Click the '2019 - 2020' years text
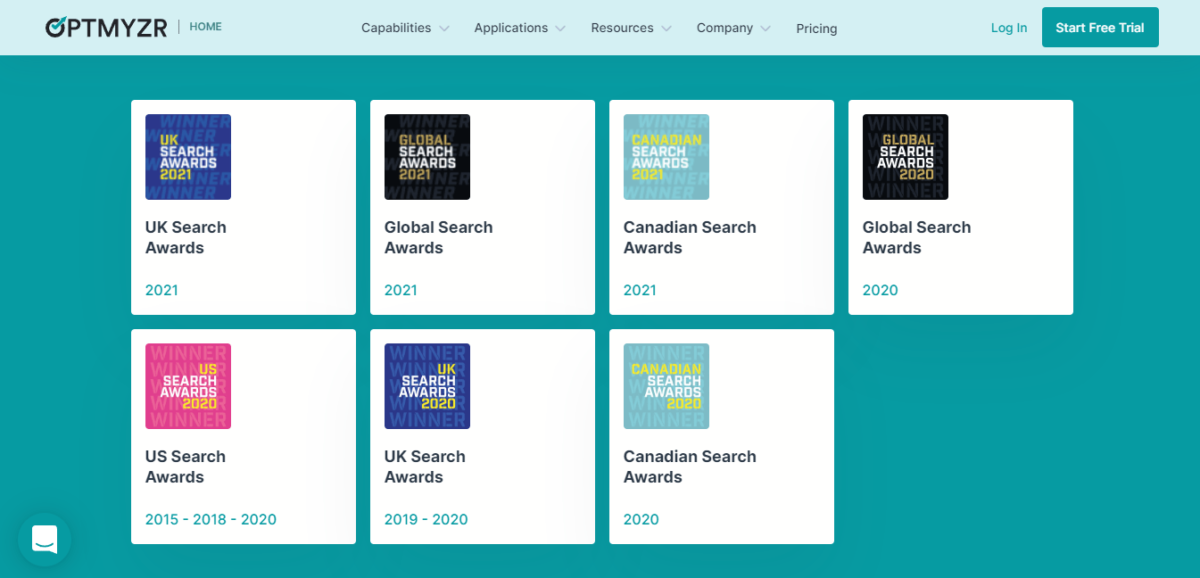 [x=426, y=520]
